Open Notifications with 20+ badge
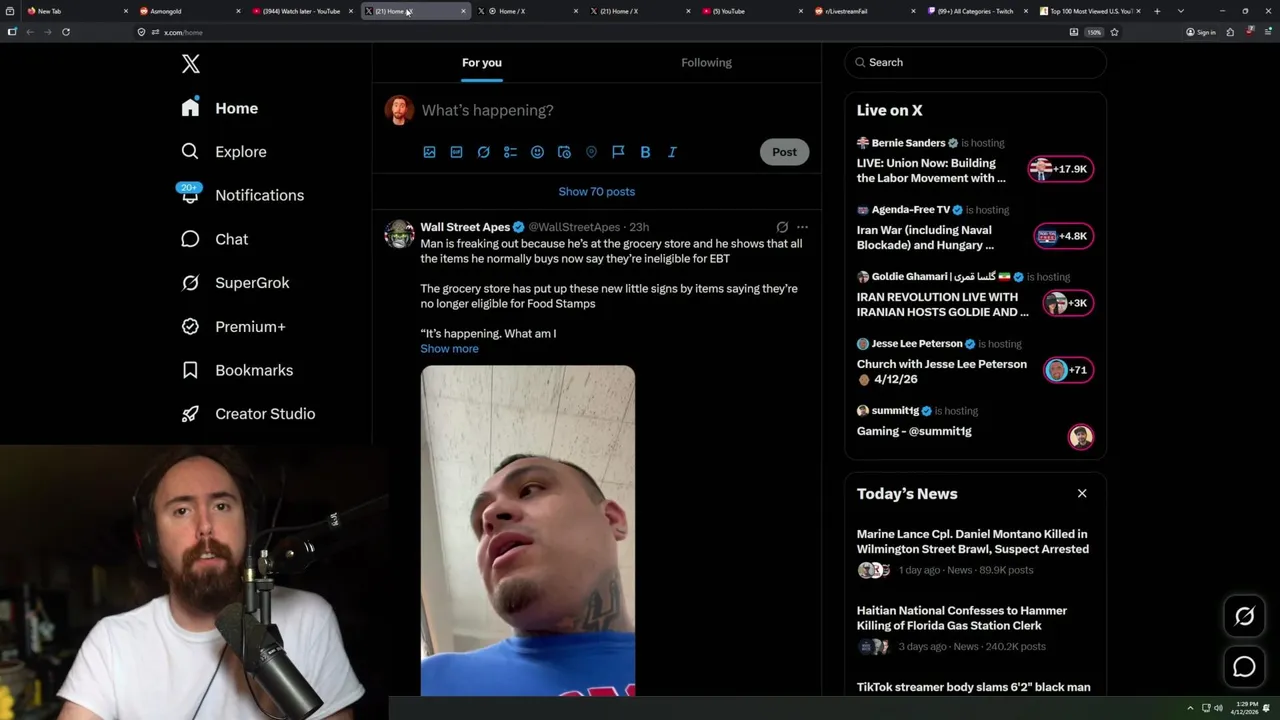 pos(241,195)
